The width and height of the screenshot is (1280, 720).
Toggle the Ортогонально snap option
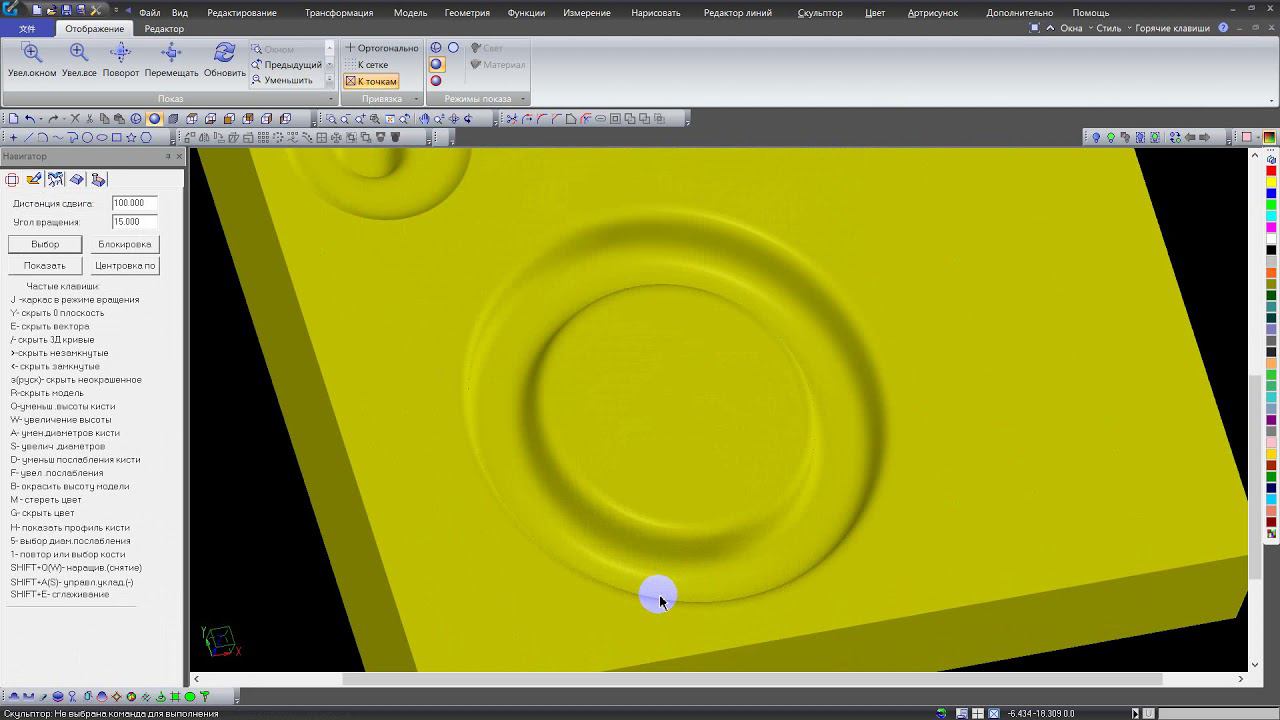point(381,48)
